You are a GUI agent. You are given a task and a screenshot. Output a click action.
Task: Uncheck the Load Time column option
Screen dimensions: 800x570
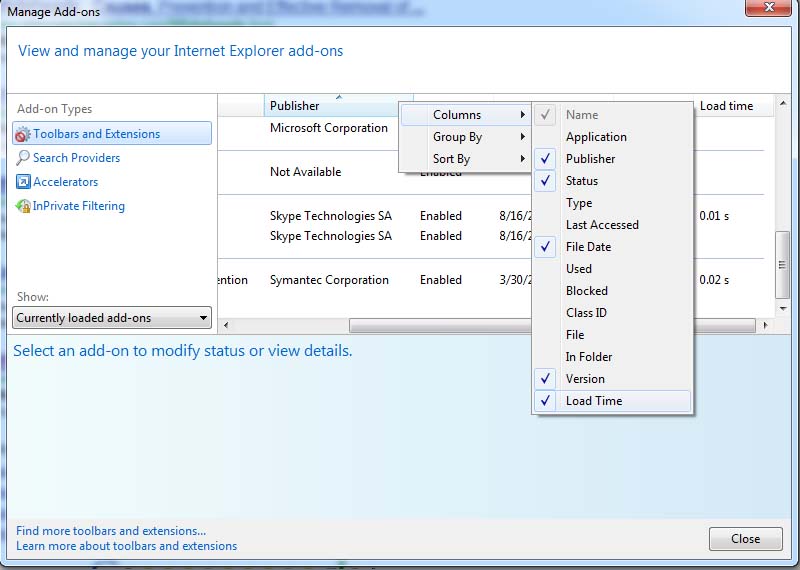coord(612,401)
